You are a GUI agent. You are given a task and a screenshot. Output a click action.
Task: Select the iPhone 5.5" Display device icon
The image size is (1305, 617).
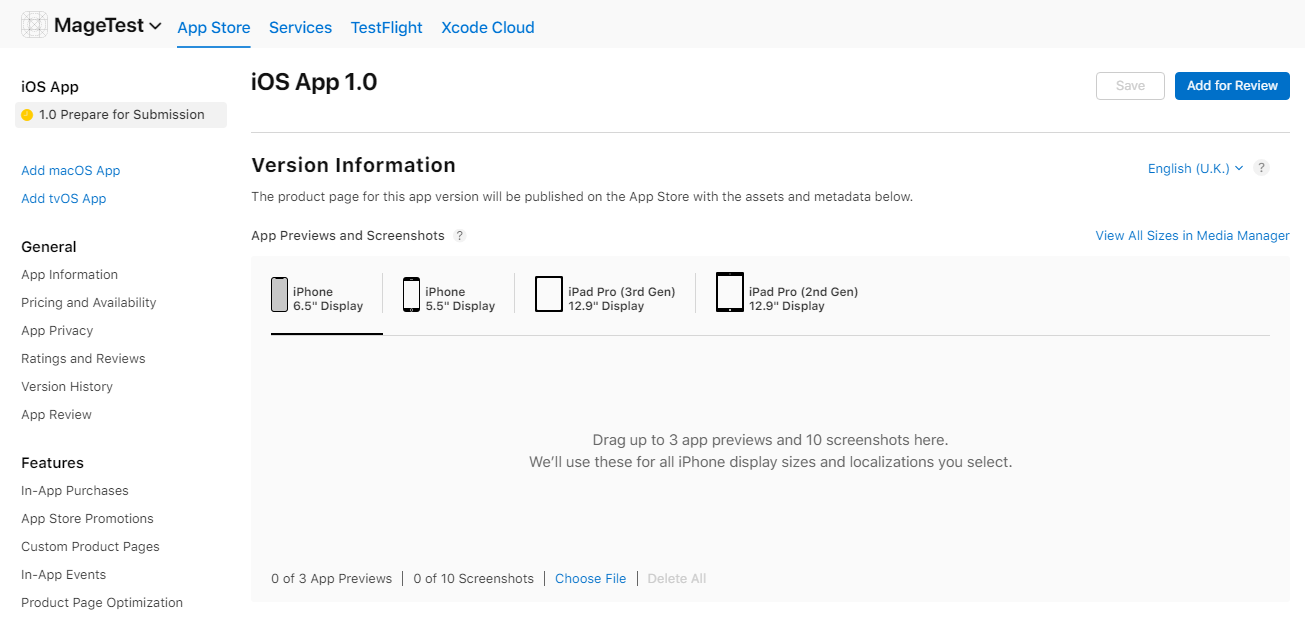coord(411,292)
